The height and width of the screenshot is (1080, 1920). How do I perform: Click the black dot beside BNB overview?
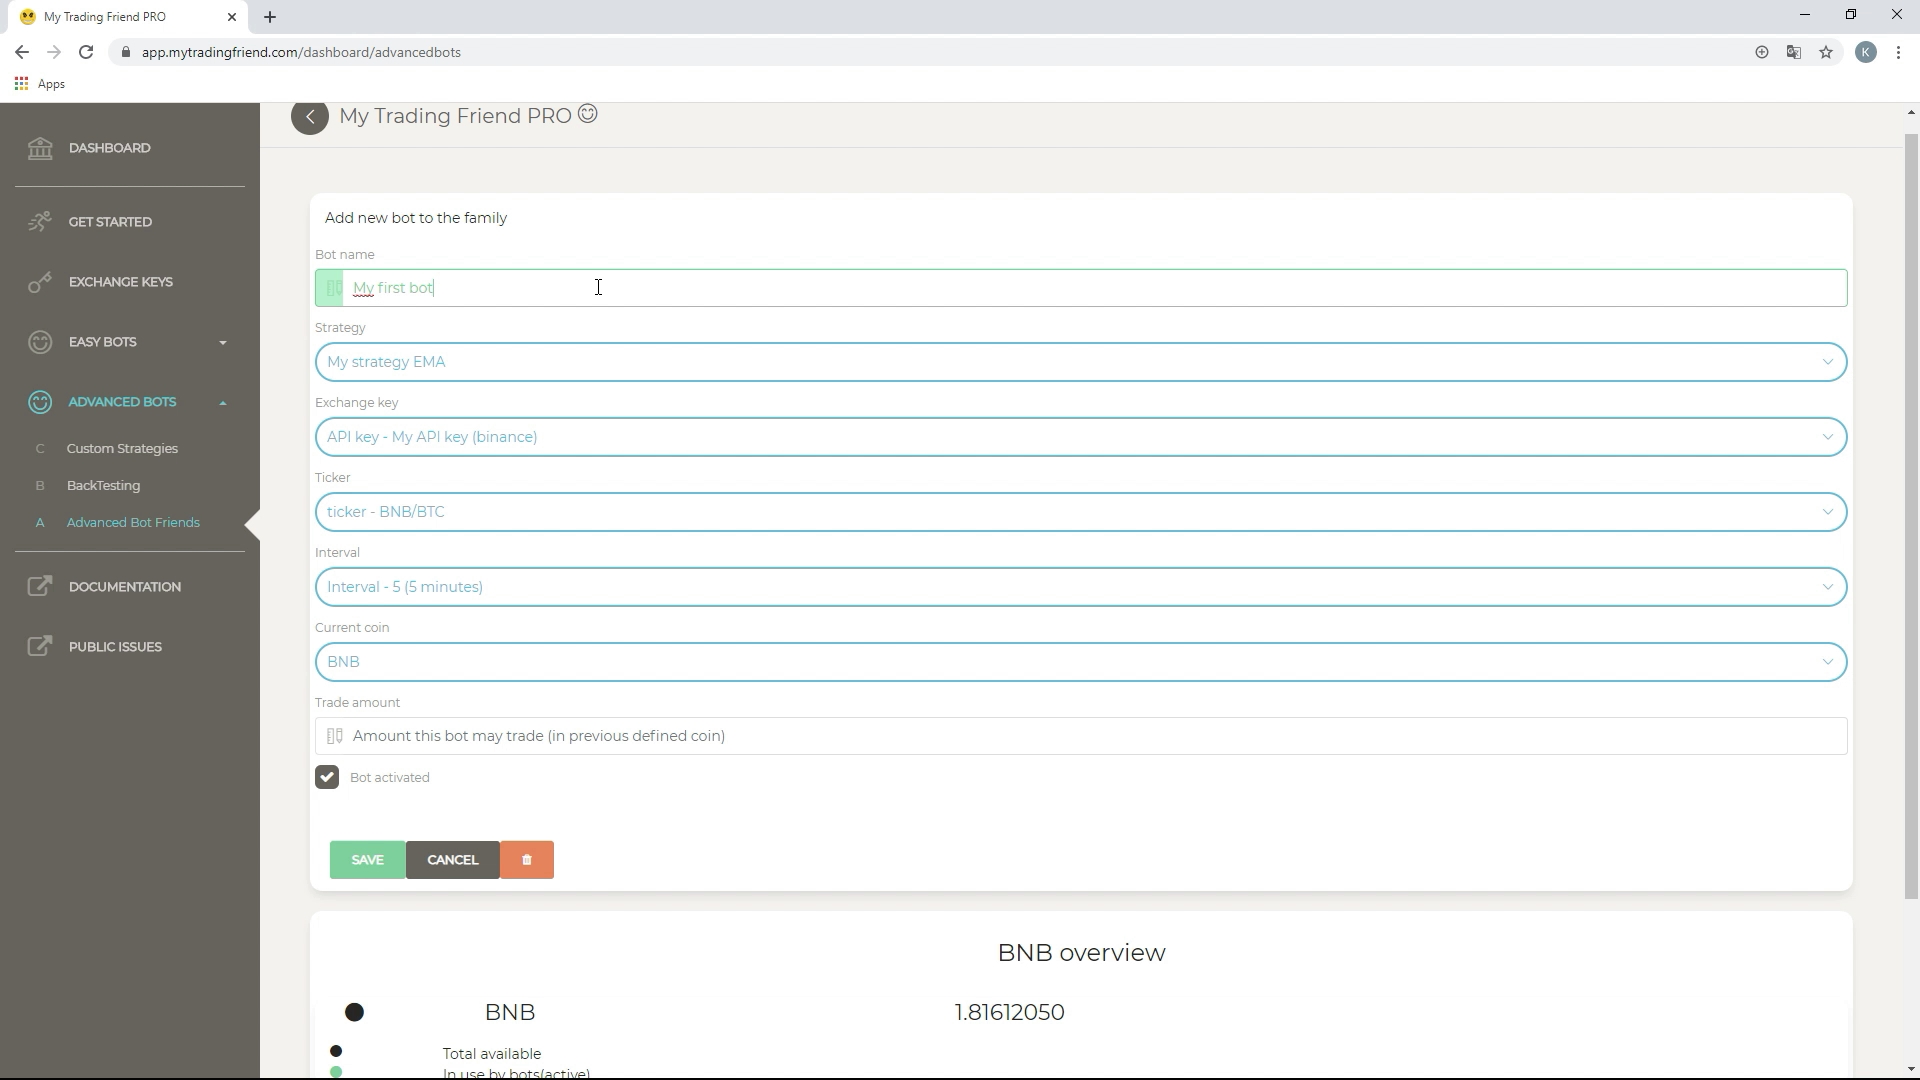point(354,1012)
